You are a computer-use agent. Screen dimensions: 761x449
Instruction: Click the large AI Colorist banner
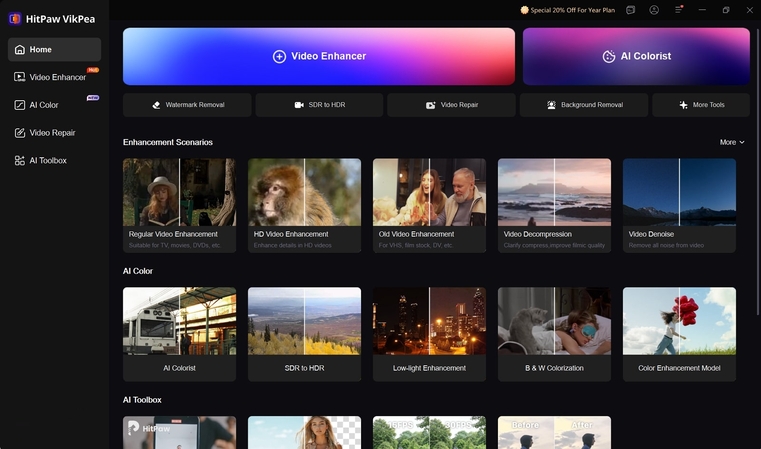[636, 56]
